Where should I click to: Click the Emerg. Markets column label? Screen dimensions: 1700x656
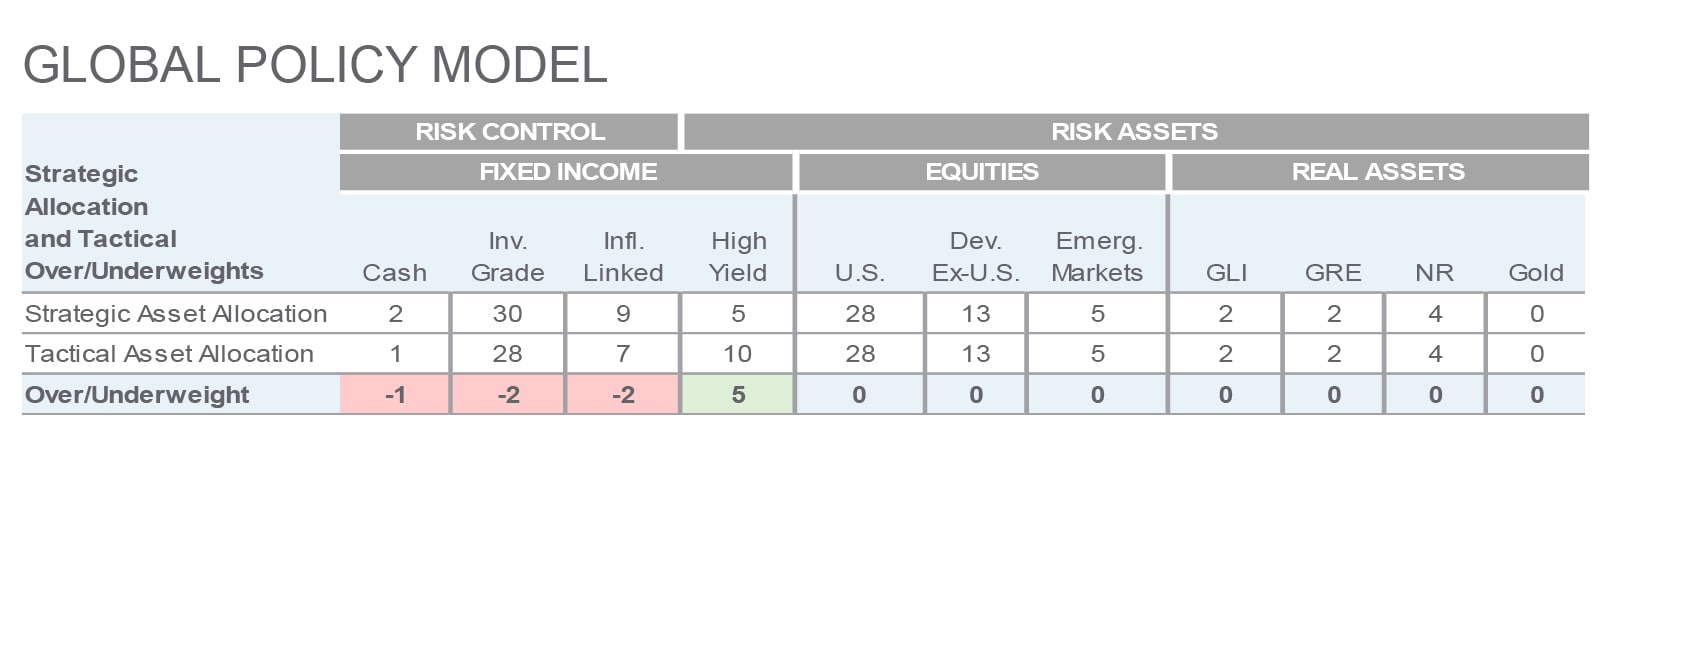tap(1097, 257)
